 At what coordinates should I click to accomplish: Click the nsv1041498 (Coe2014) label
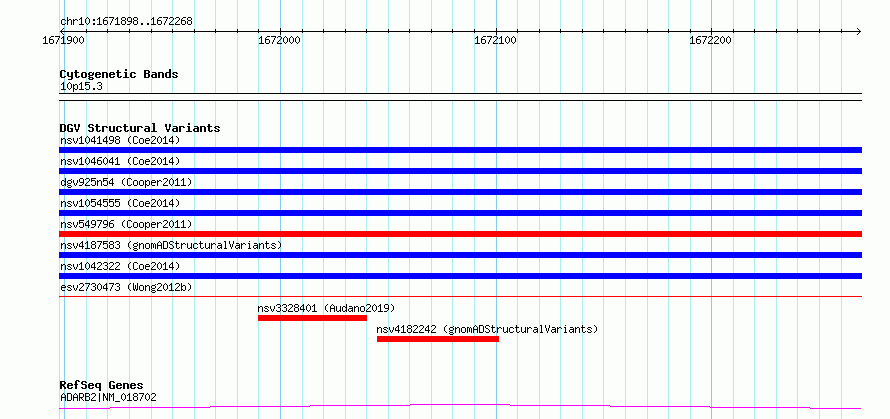(120, 140)
